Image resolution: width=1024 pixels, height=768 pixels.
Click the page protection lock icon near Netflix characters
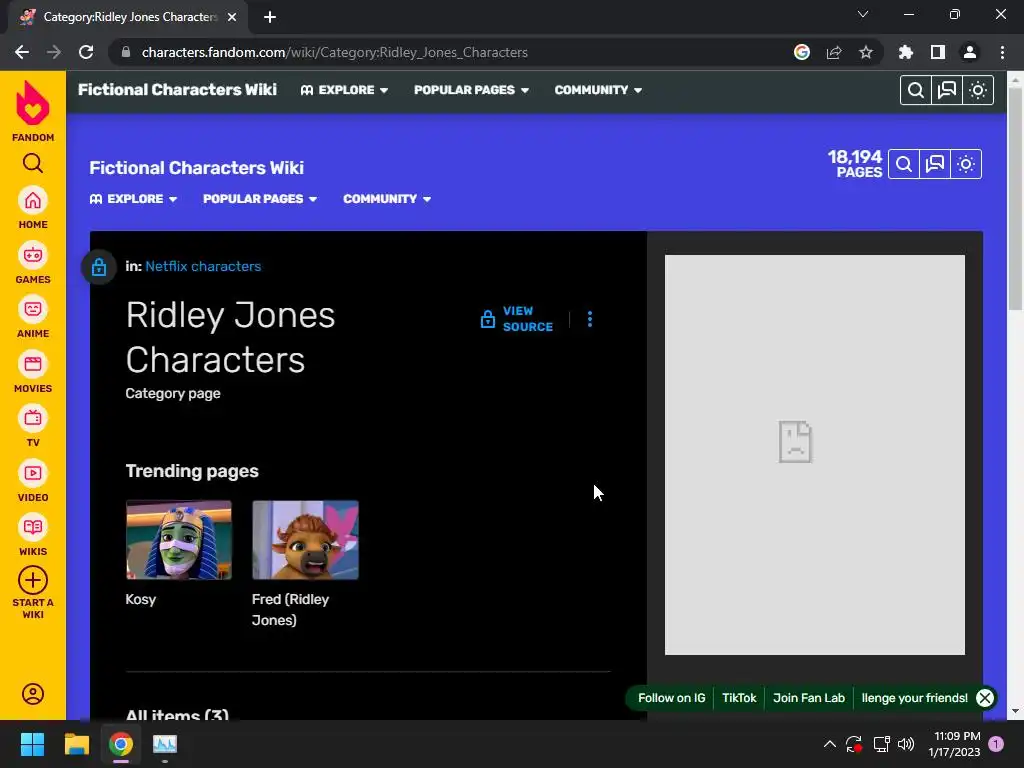(x=99, y=267)
